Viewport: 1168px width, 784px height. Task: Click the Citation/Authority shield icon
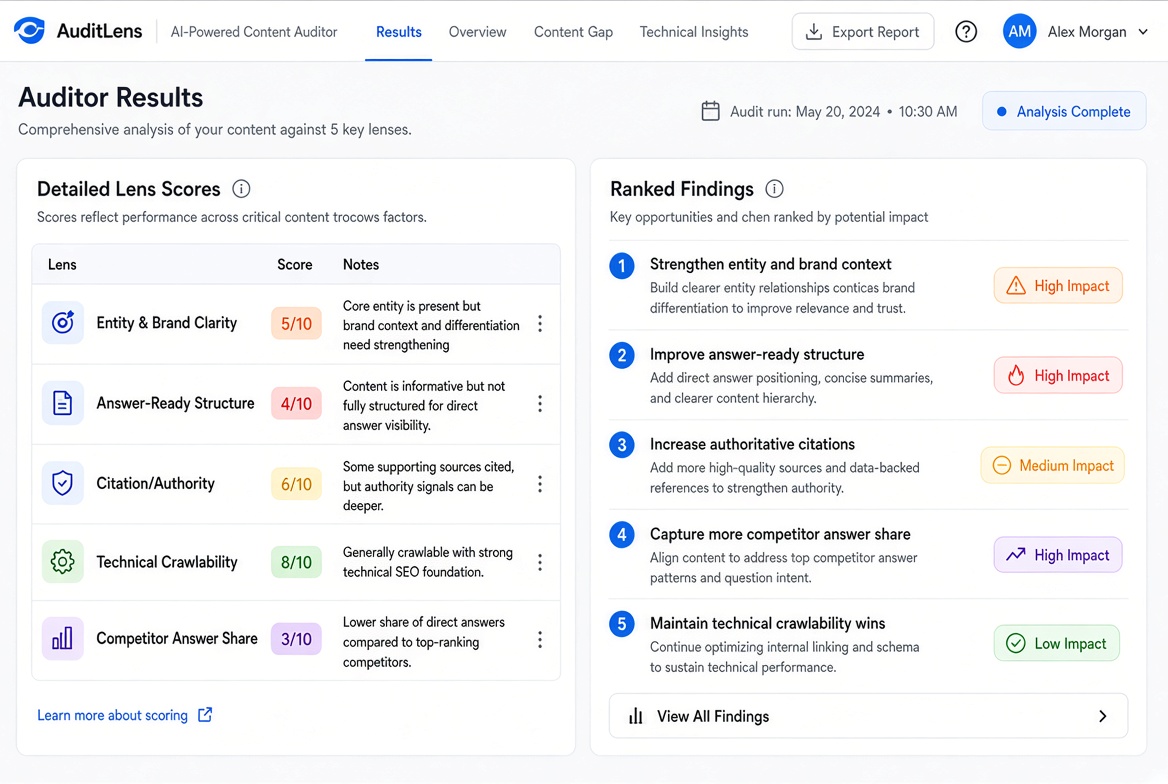pos(63,484)
